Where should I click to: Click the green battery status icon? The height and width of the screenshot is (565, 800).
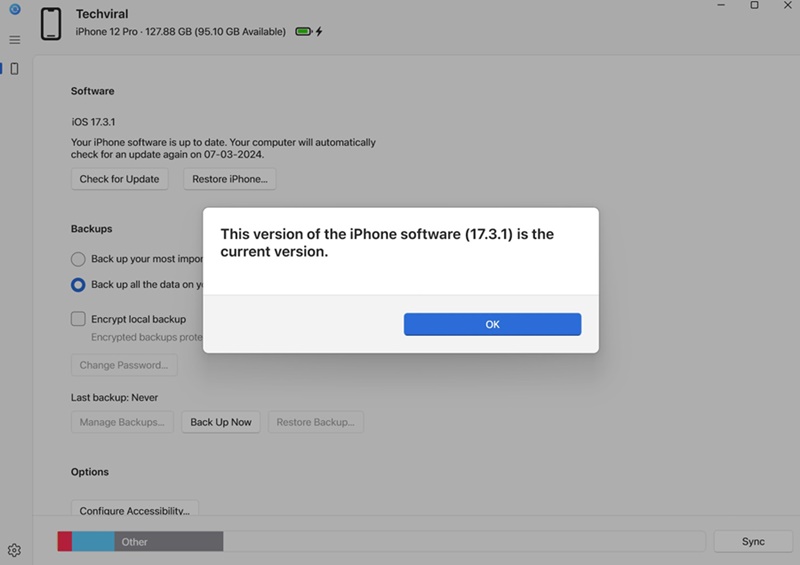303,32
